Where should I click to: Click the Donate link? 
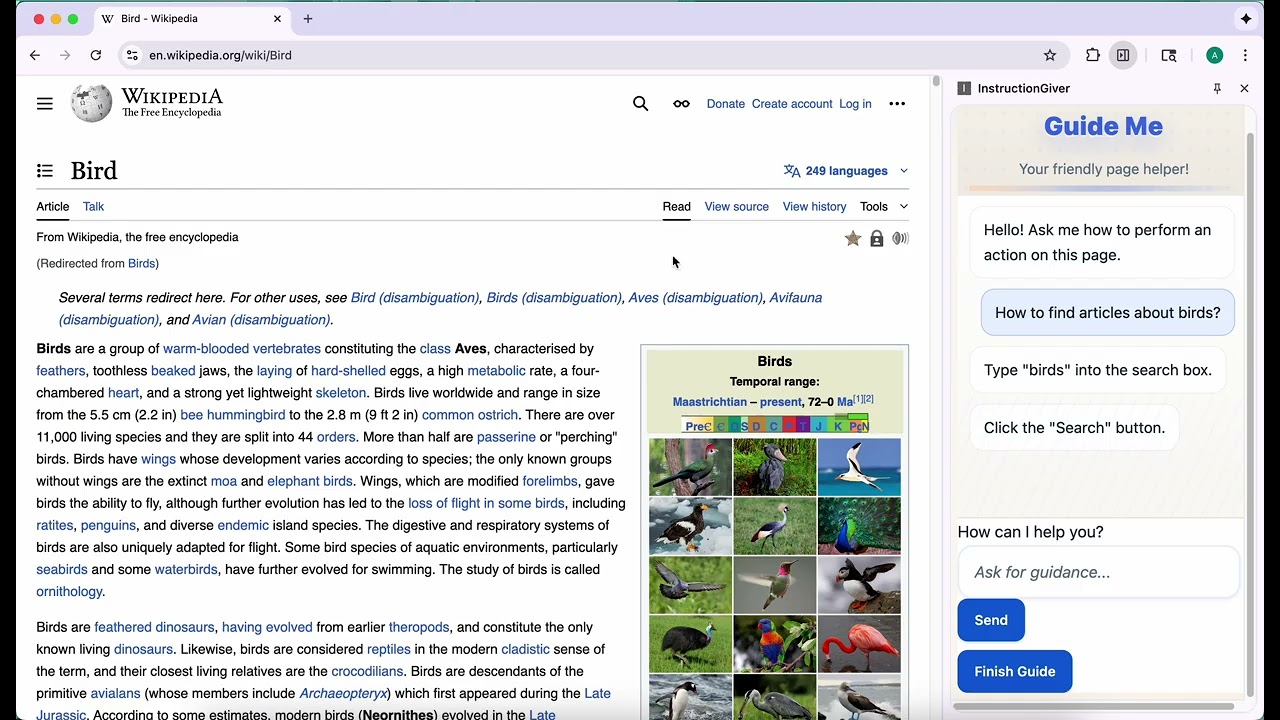(x=726, y=104)
